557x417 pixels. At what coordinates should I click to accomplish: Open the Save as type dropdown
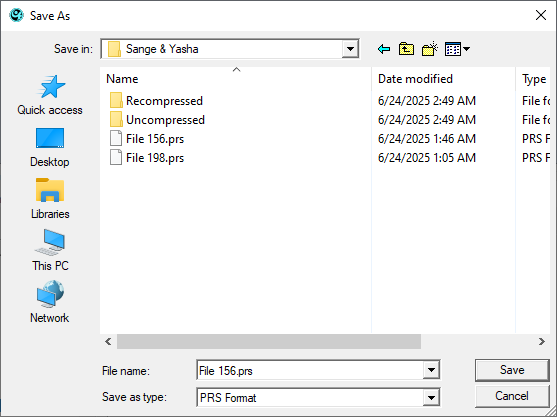click(431, 397)
